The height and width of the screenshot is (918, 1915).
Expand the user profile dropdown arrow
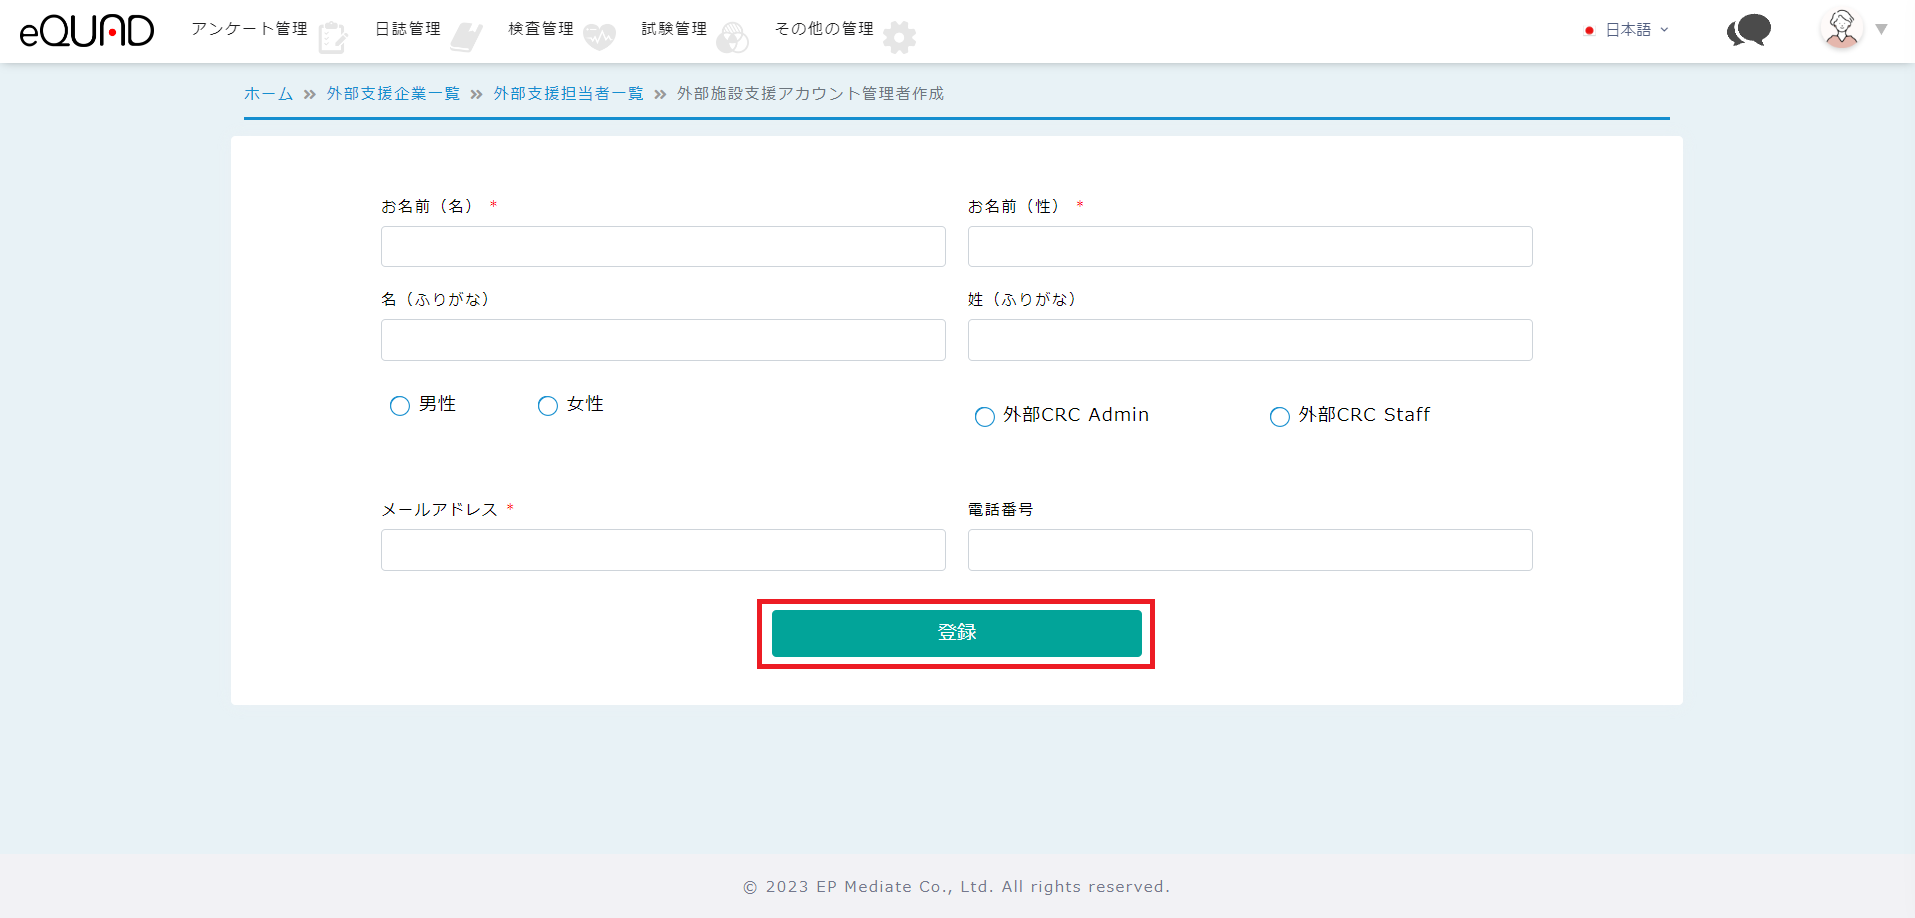(1882, 29)
